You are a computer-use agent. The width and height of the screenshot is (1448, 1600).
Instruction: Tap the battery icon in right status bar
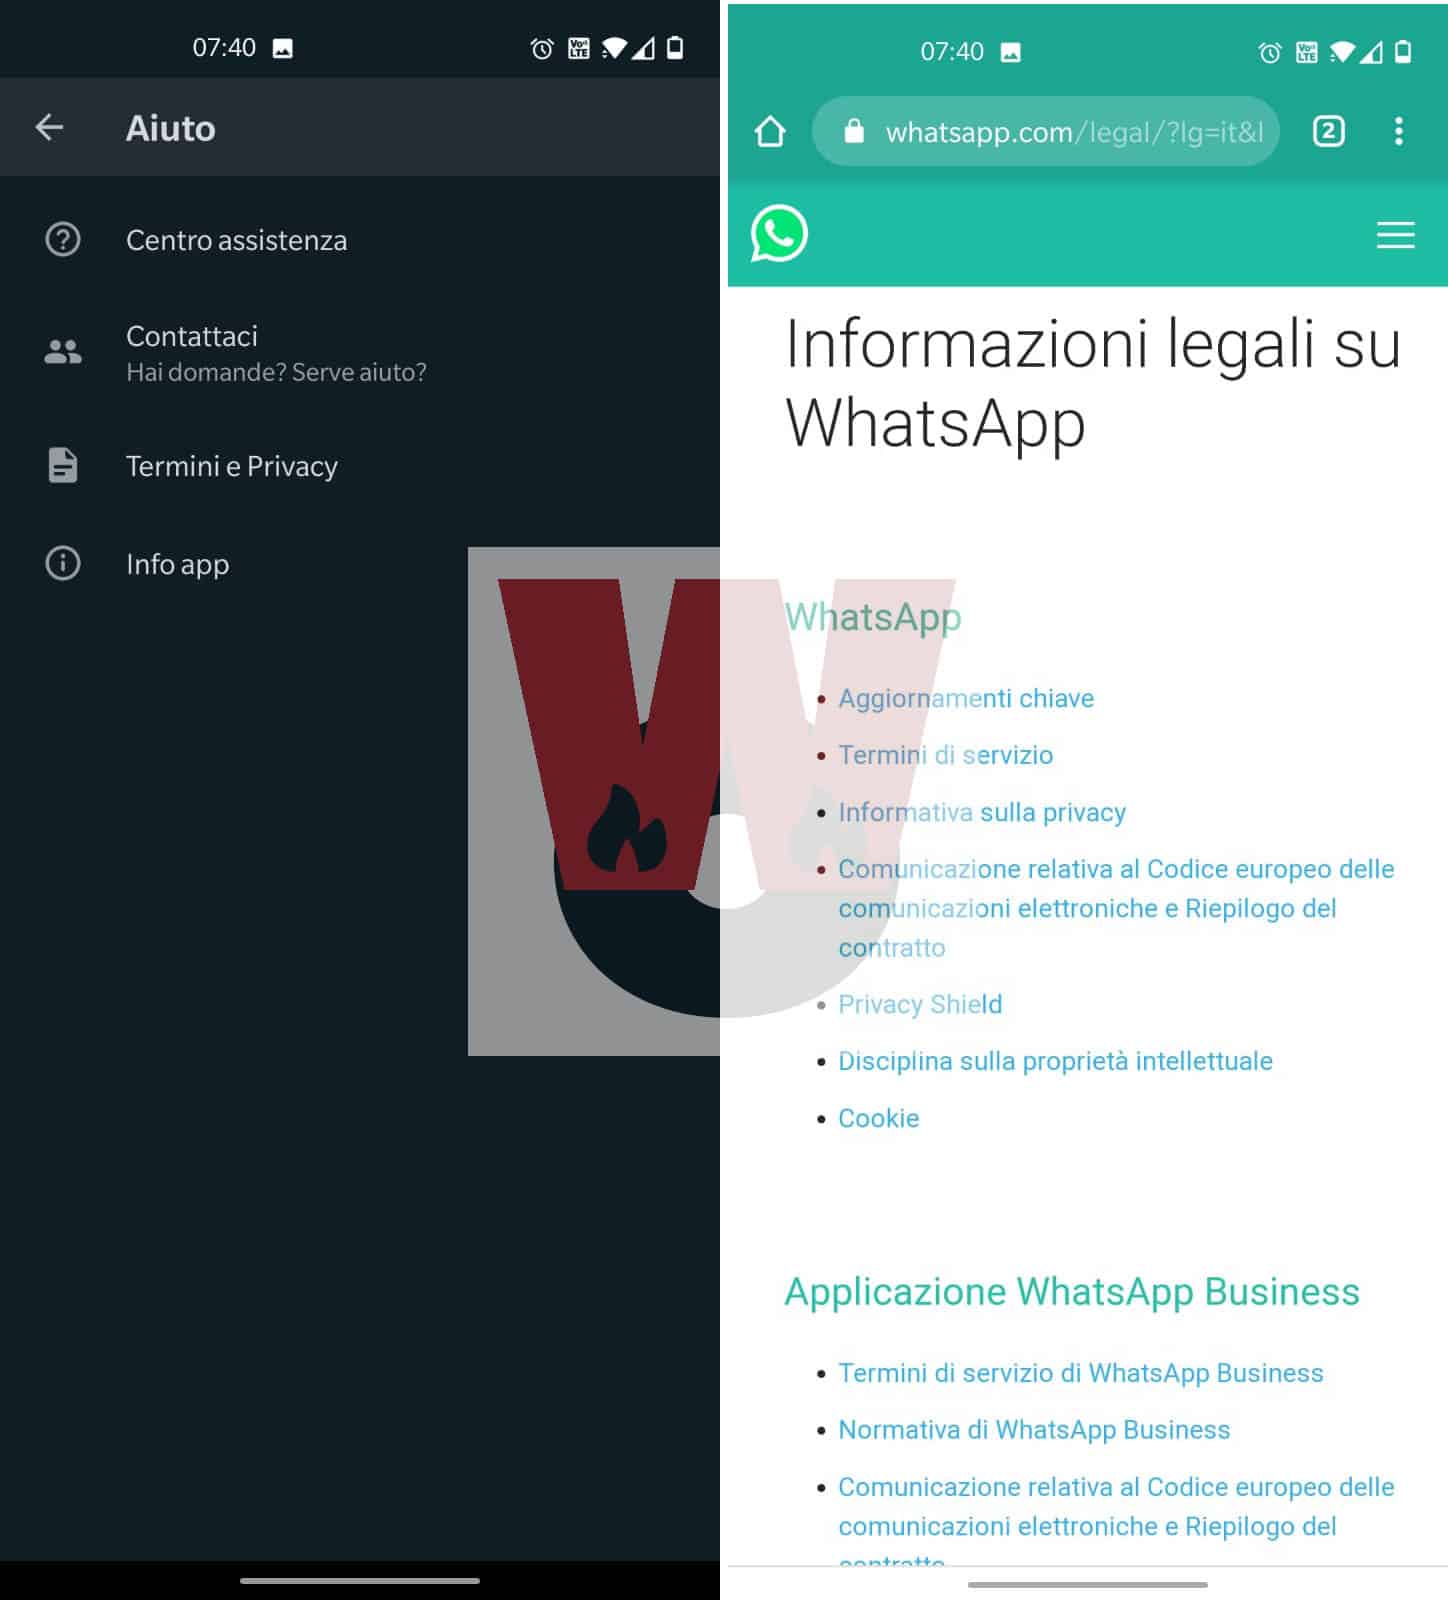pyautogui.click(x=1403, y=52)
